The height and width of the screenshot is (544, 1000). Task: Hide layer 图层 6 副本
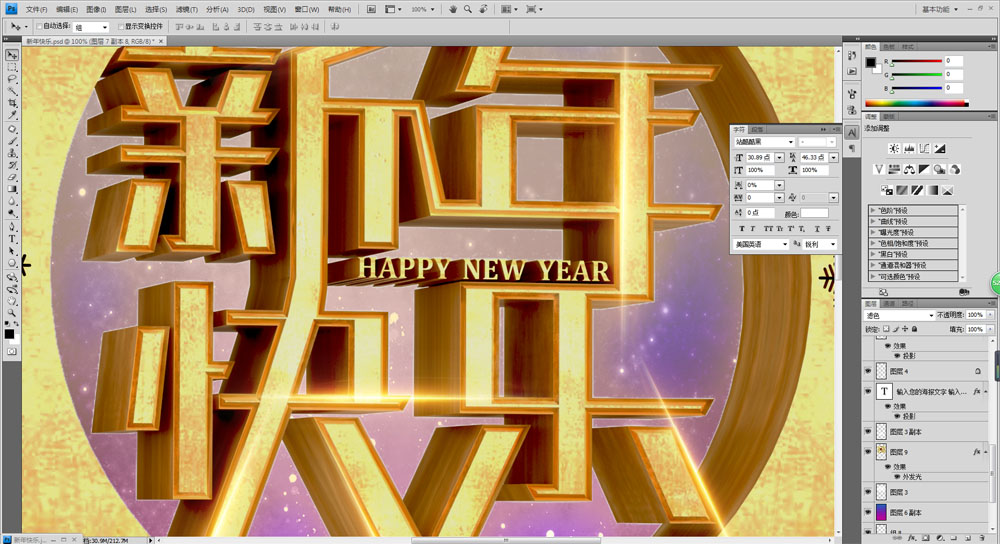[868, 512]
